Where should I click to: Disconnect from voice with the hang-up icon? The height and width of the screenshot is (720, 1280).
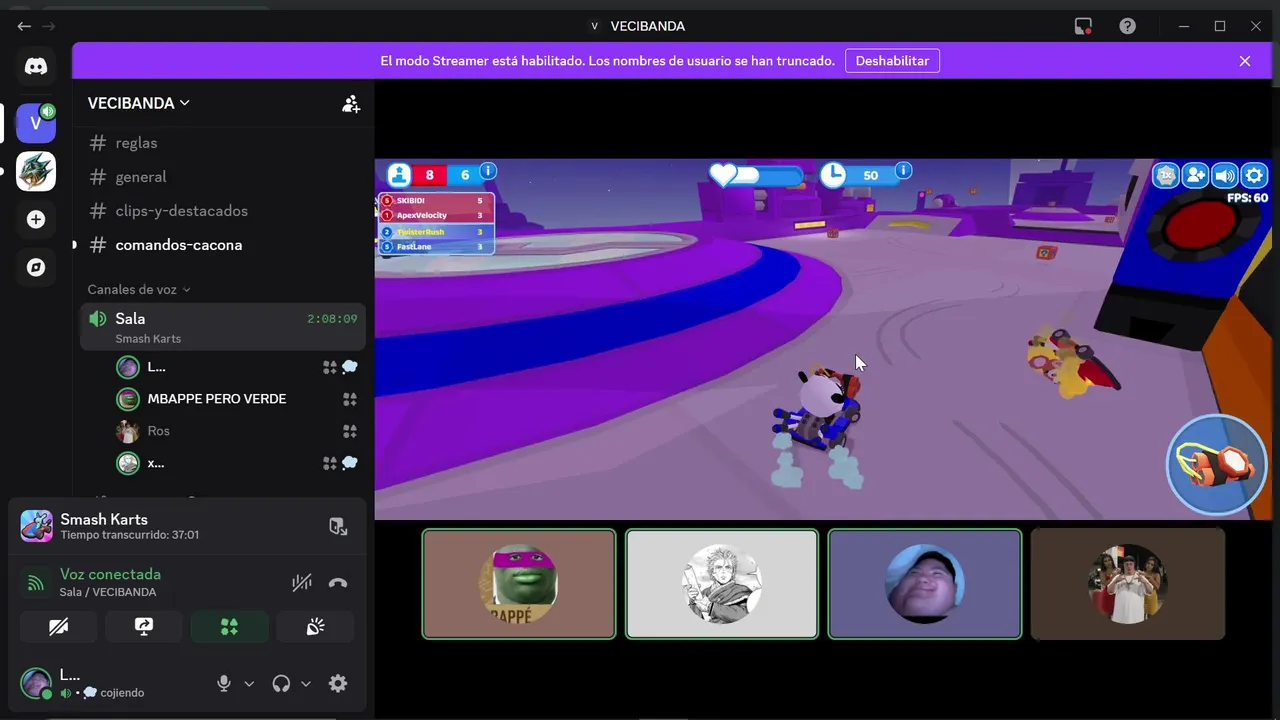click(x=338, y=583)
